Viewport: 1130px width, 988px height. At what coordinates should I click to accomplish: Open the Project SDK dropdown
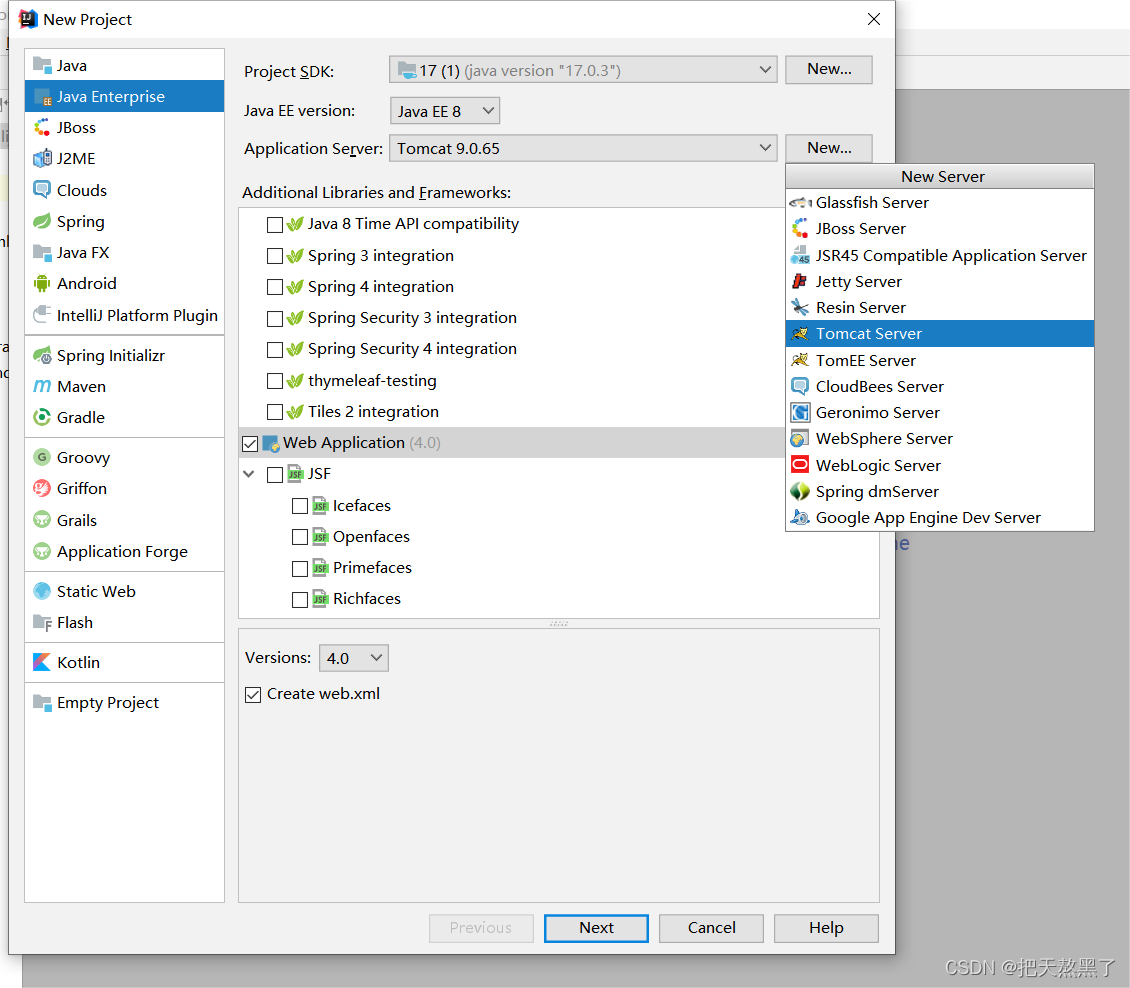pyautogui.click(x=583, y=70)
